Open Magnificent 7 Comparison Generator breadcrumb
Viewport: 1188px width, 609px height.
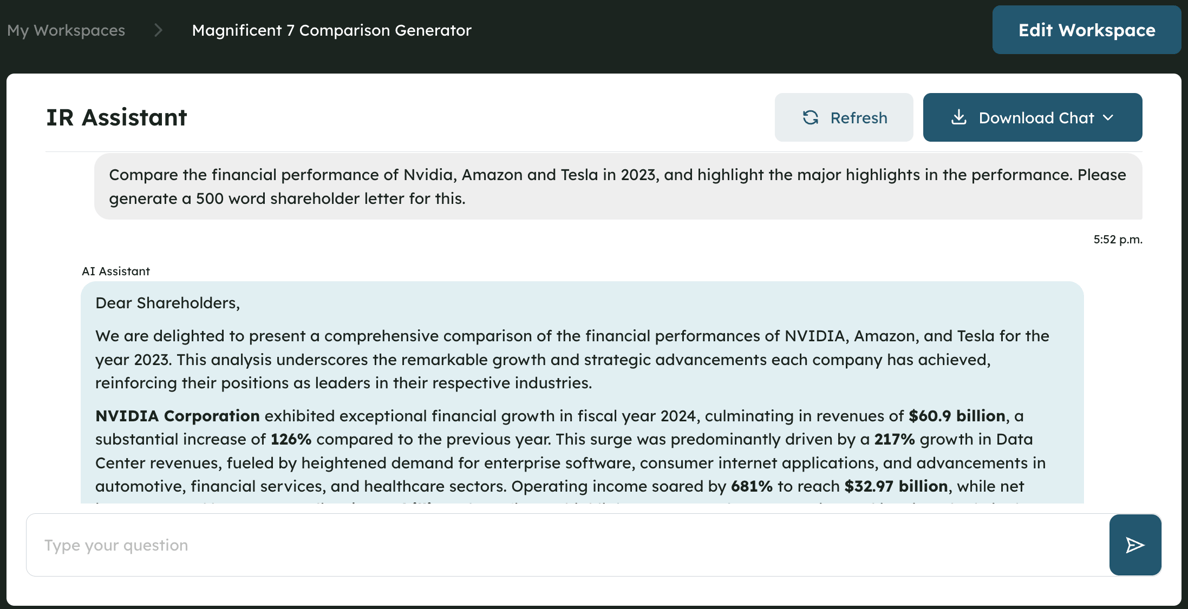pyautogui.click(x=331, y=30)
